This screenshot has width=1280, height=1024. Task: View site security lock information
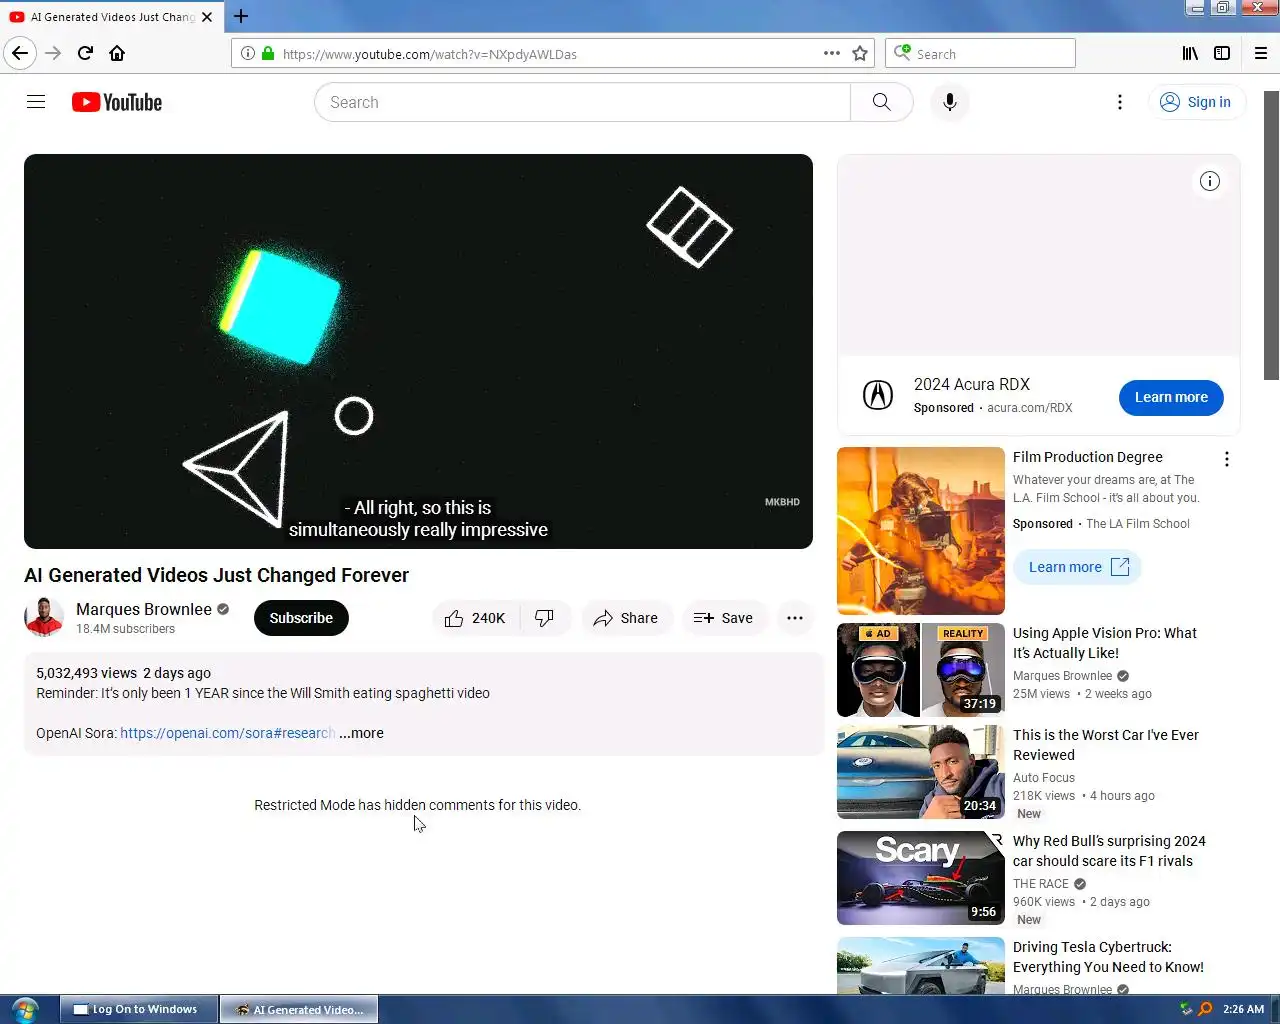click(268, 53)
